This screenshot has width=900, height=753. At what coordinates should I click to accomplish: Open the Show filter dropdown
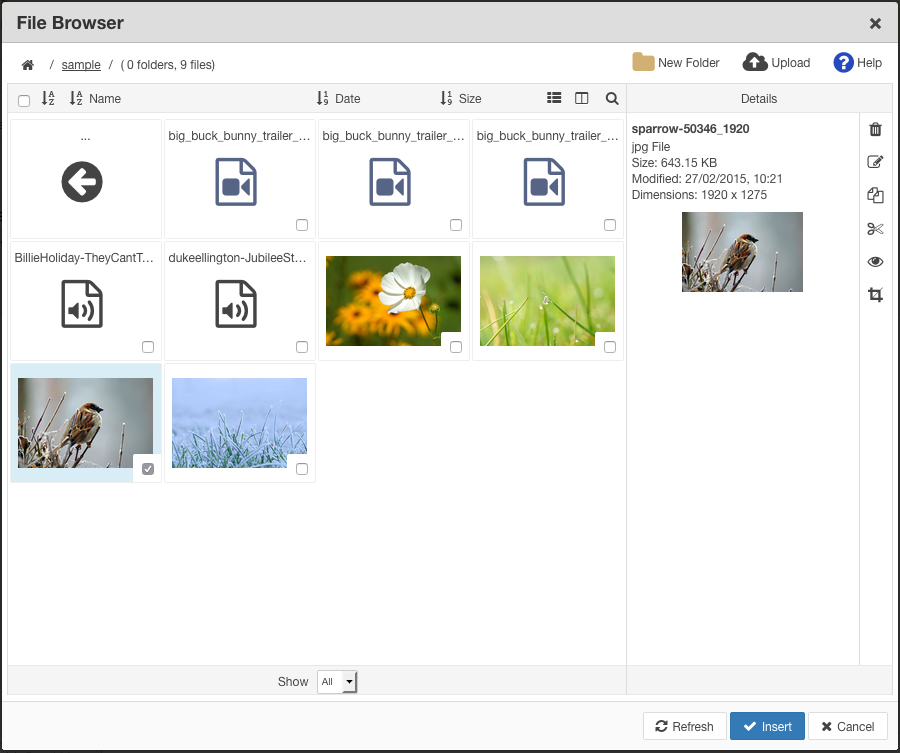tap(336, 681)
